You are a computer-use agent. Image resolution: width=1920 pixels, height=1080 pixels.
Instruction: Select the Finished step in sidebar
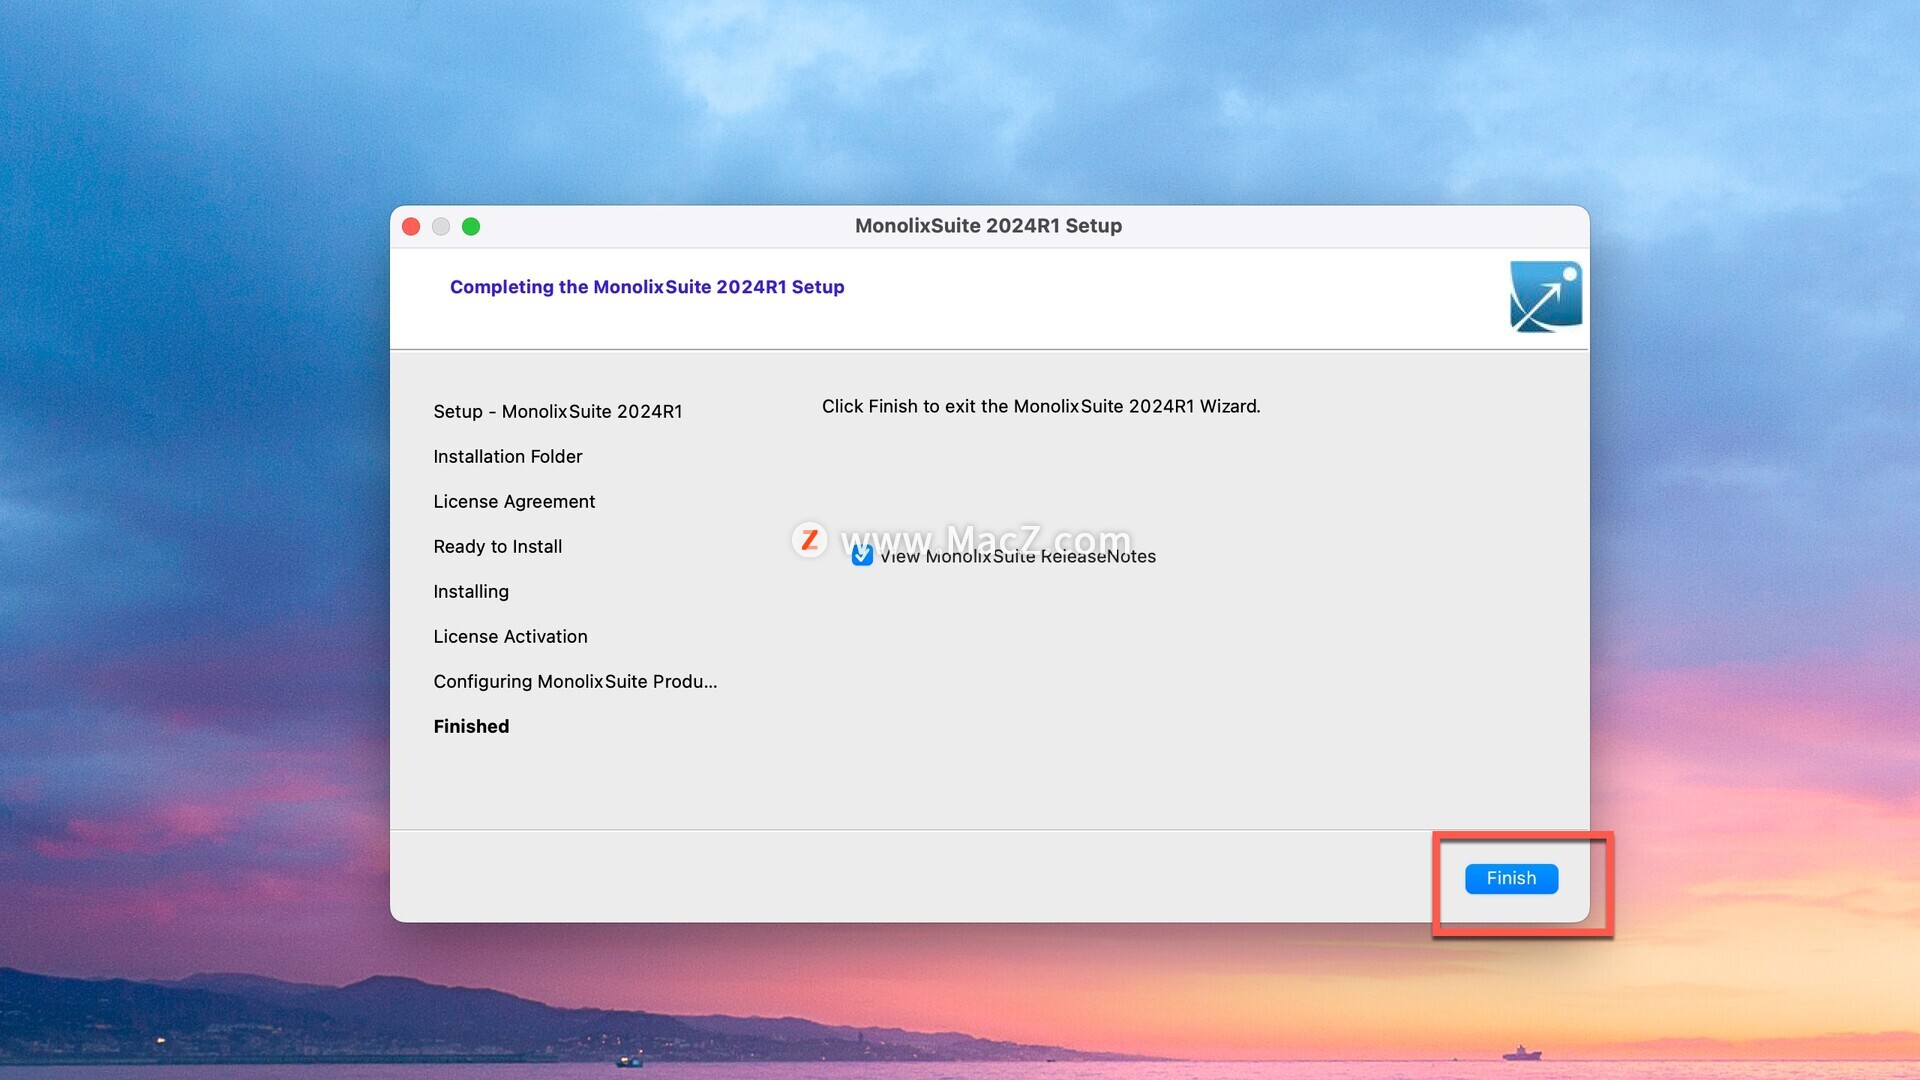(x=471, y=726)
